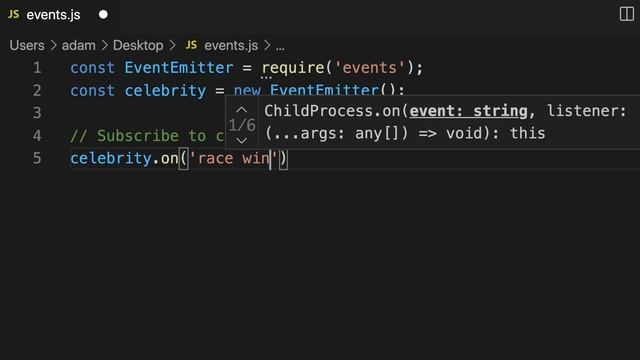Open the adam breadcrumb folder

tap(78, 45)
